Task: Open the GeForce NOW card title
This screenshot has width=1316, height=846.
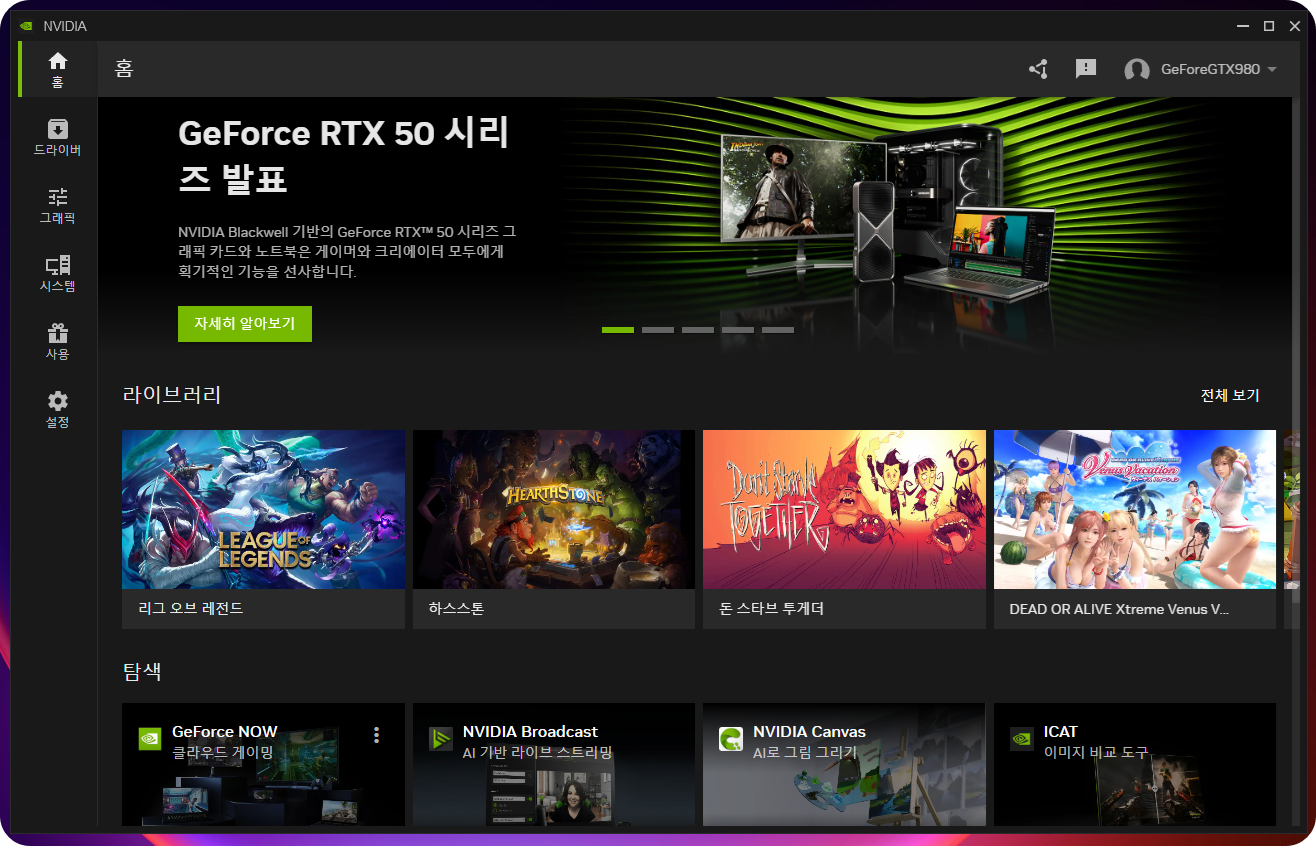Action: (x=225, y=731)
